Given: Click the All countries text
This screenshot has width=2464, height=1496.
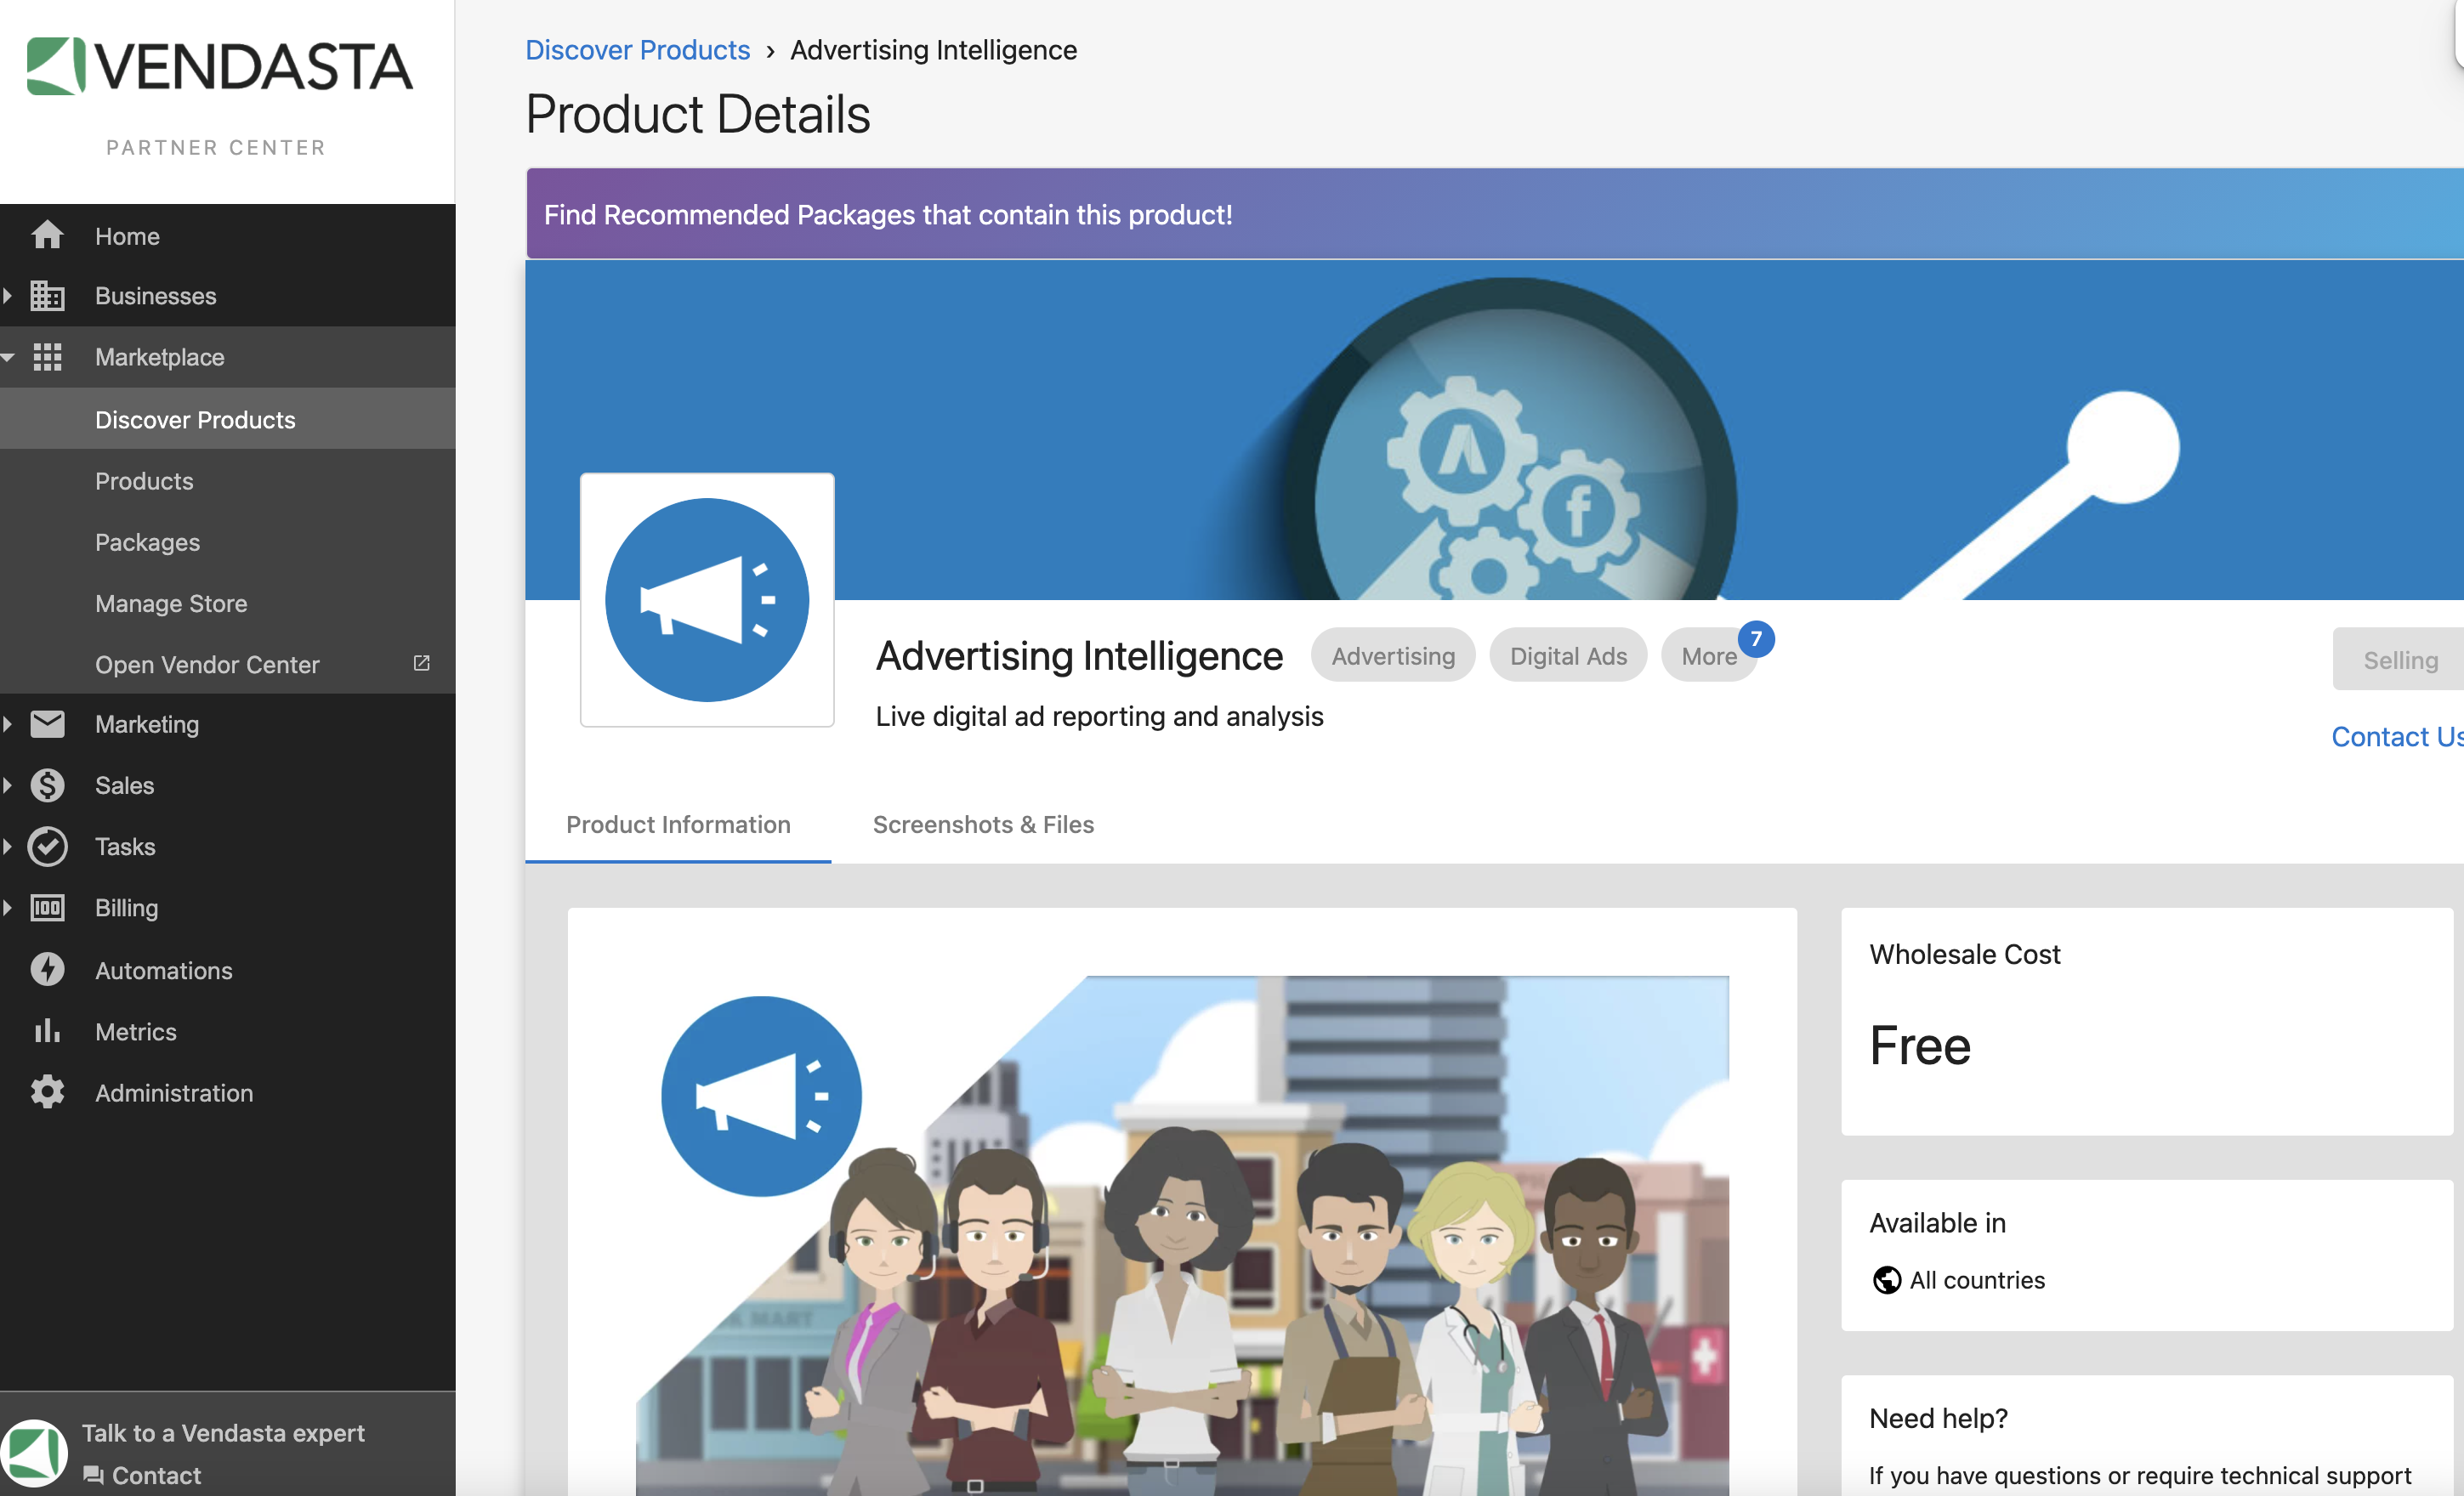Looking at the screenshot, I should [1977, 1280].
